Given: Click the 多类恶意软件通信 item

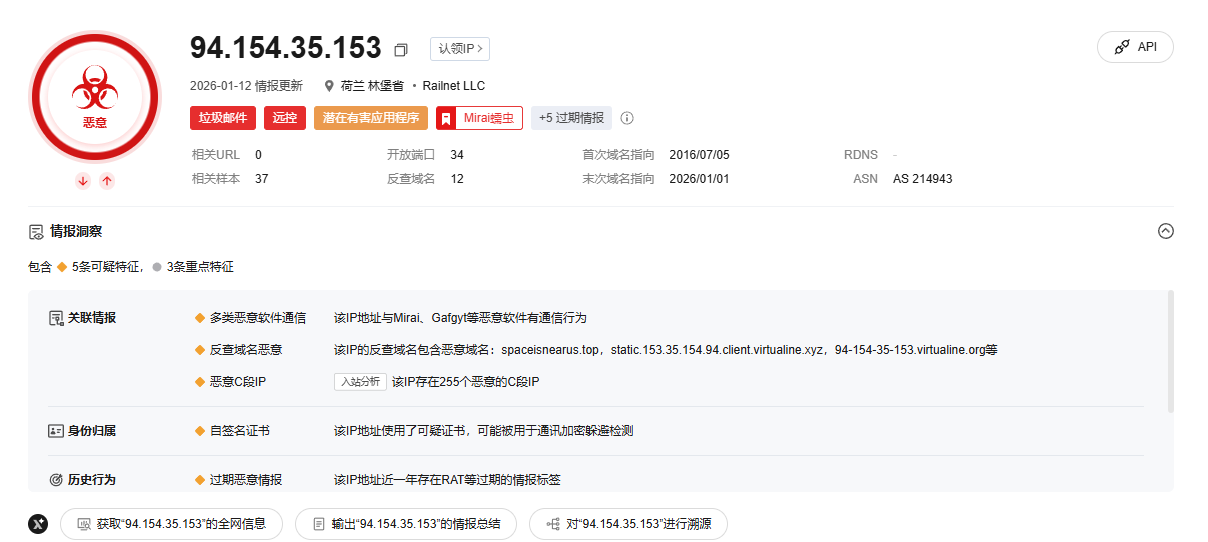Looking at the screenshot, I should click(258, 318).
